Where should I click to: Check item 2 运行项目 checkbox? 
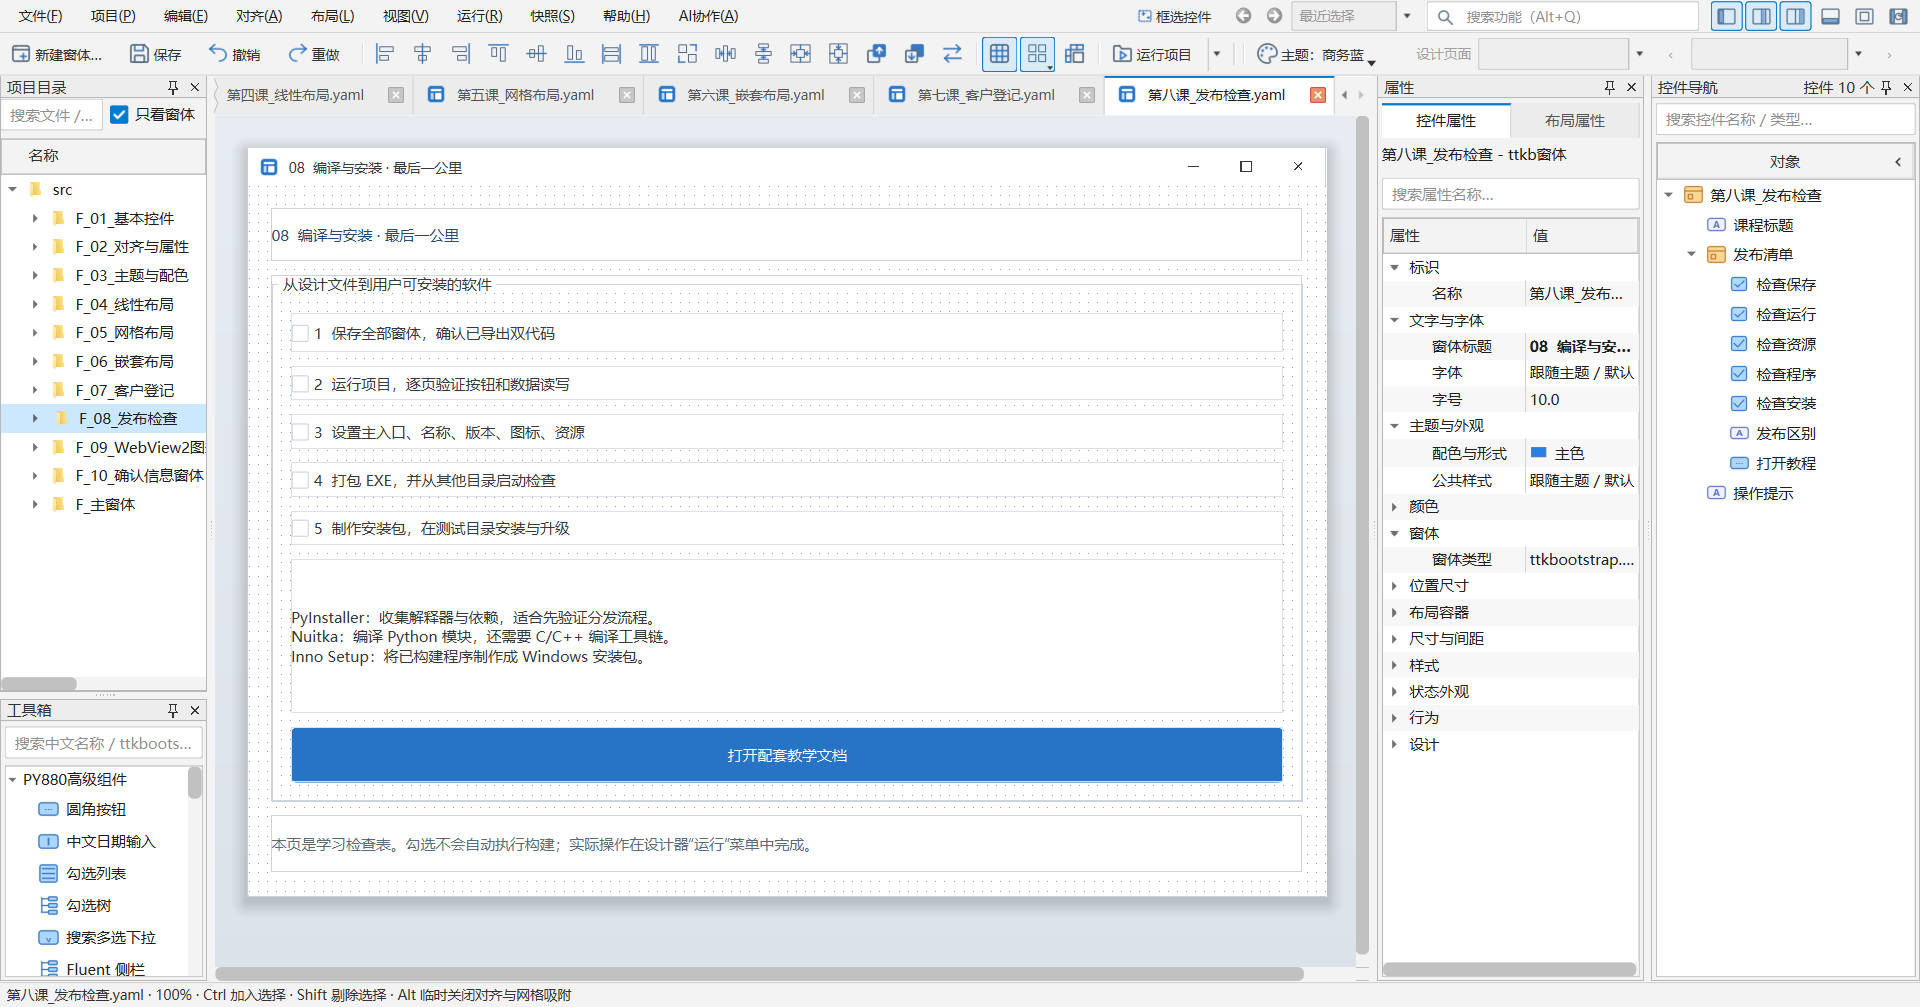(300, 384)
